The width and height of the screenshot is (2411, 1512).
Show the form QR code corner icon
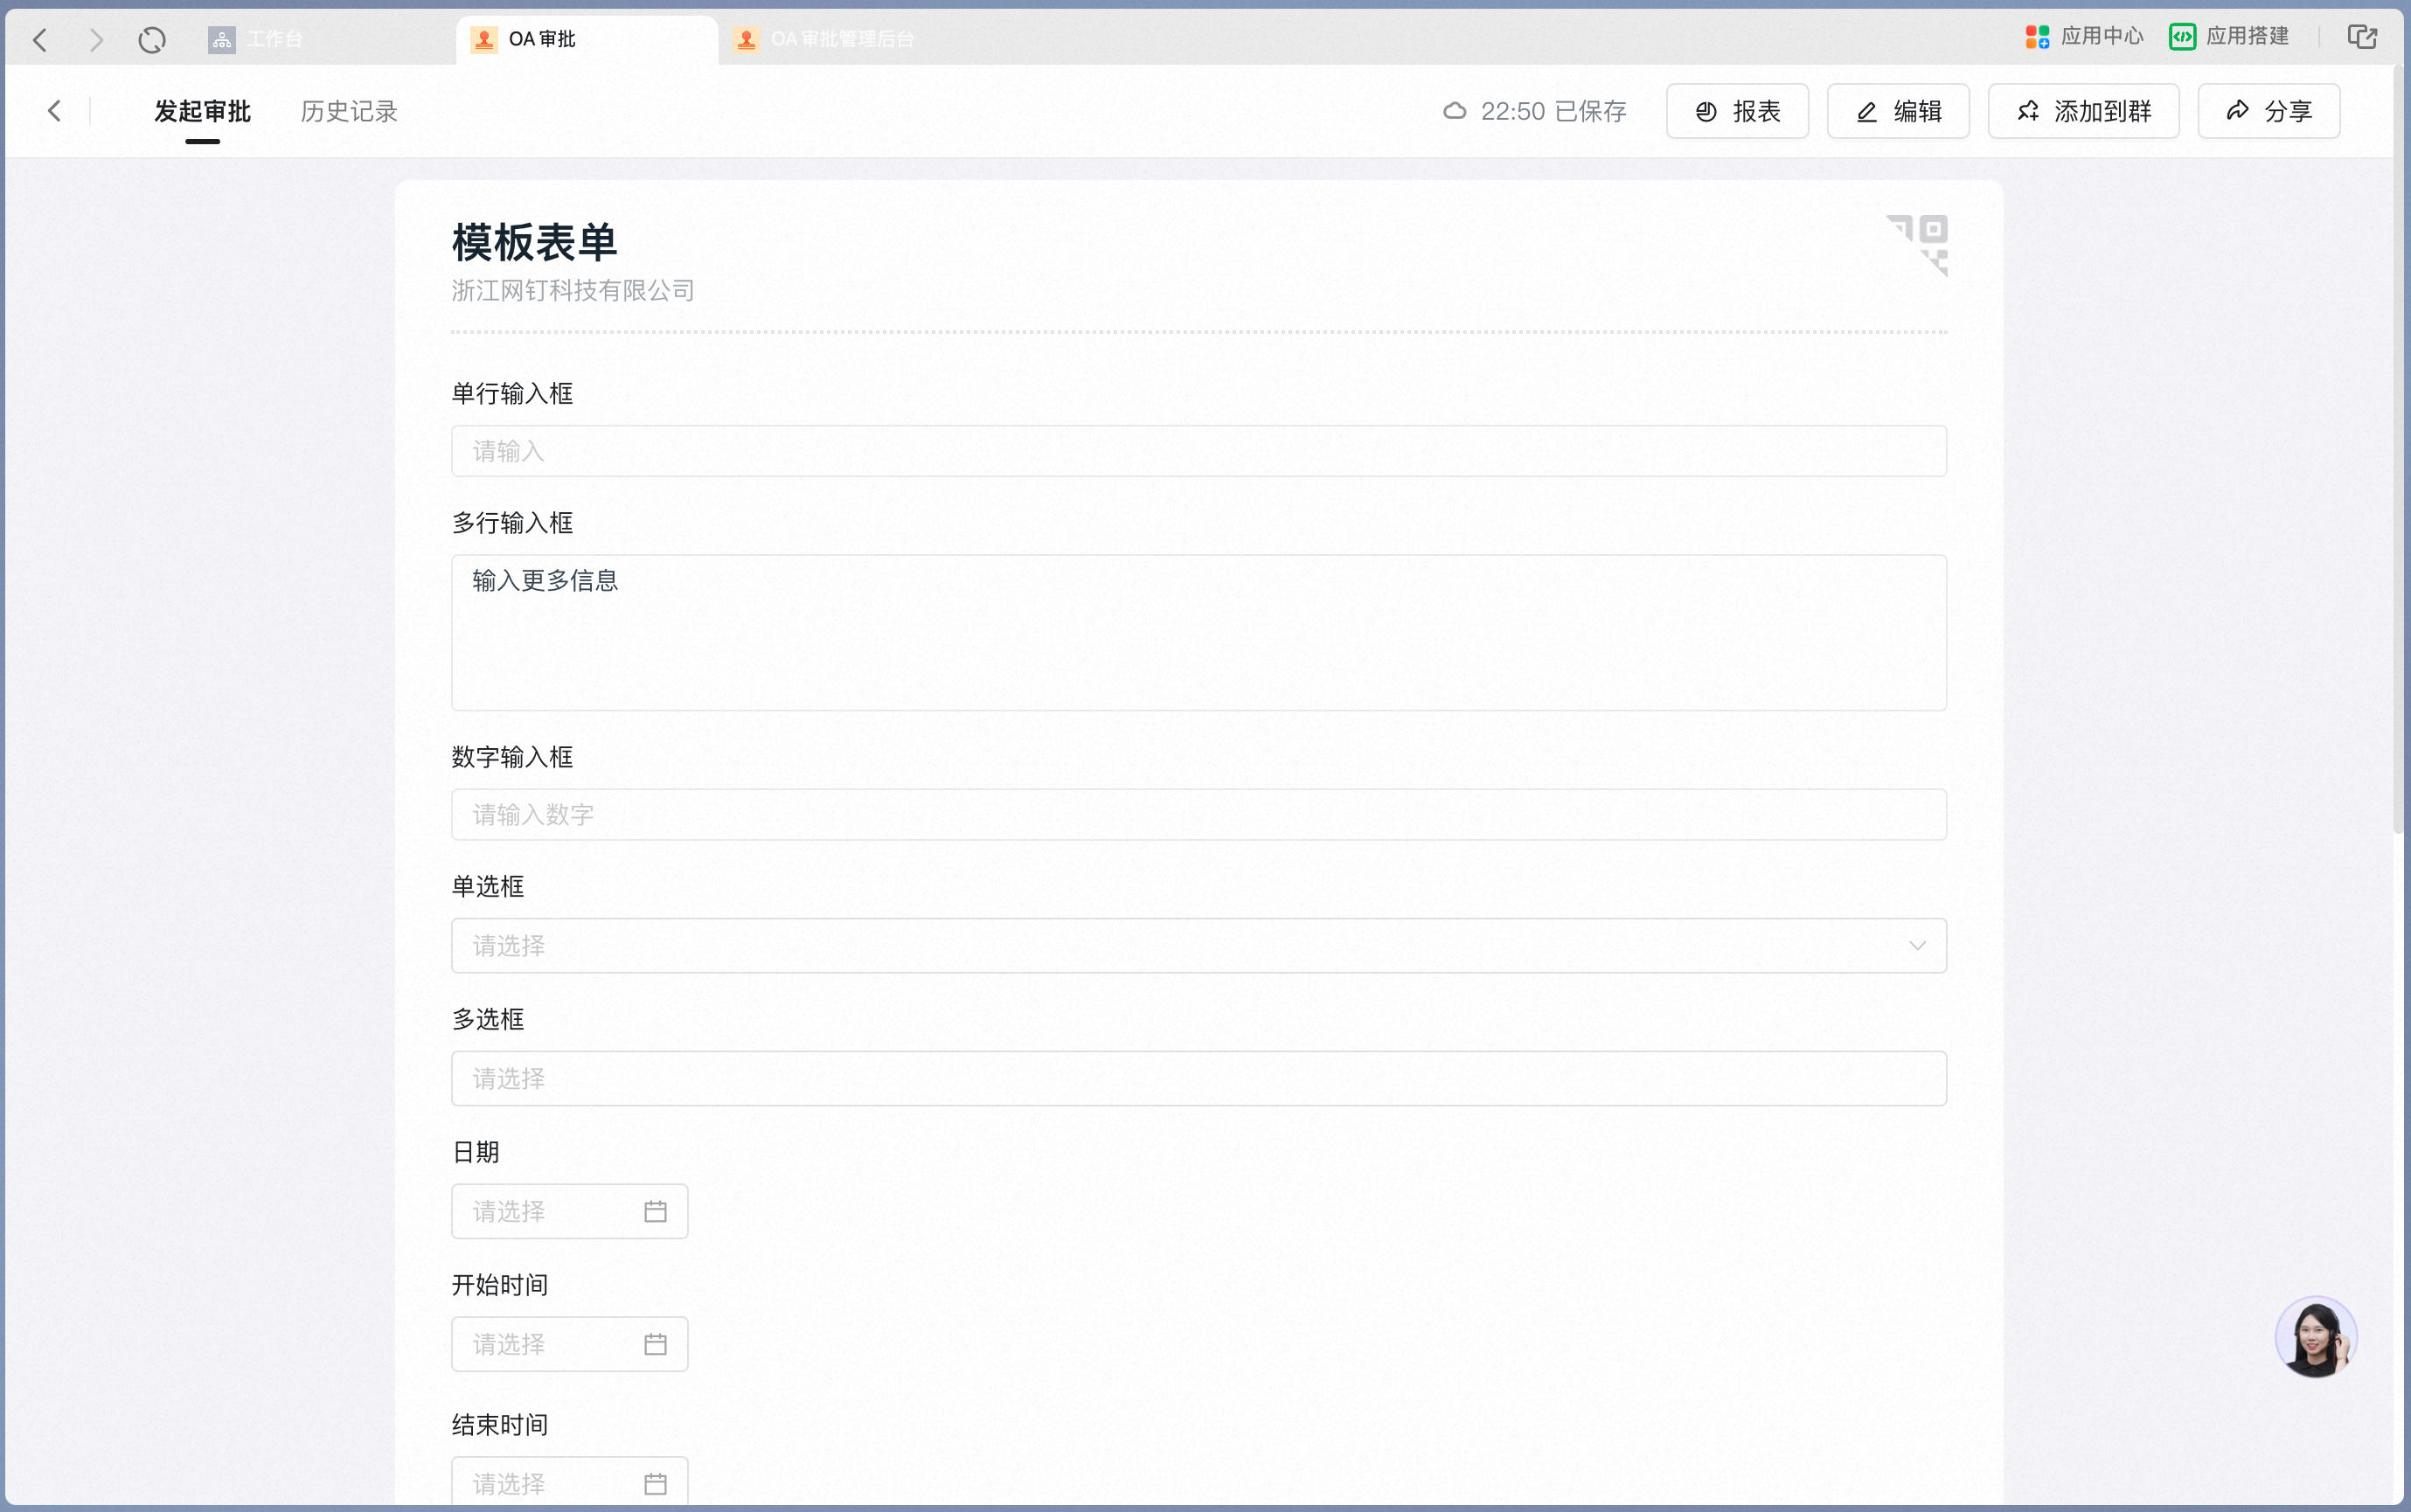[x=1917, y=245]
